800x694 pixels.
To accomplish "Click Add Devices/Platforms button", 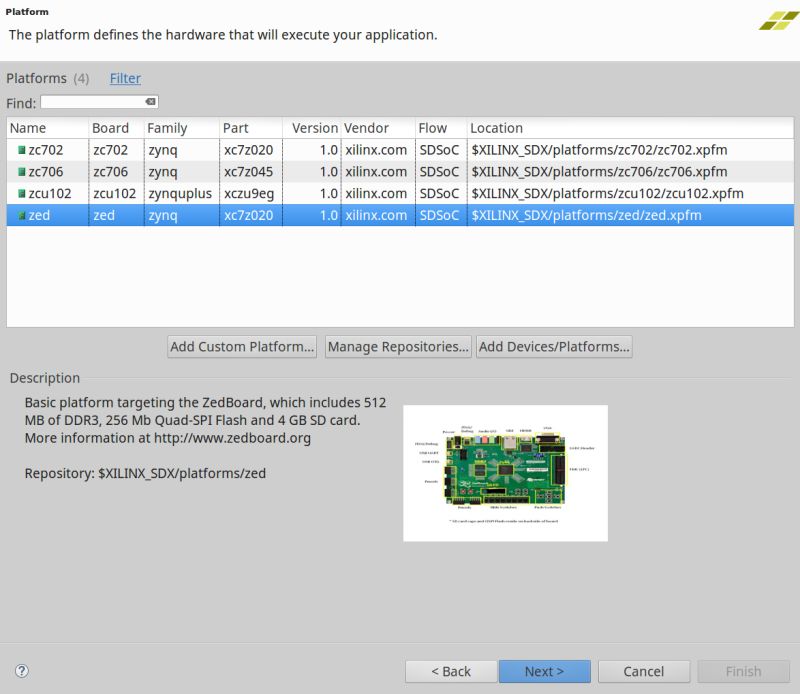I will tap(554, 347).
